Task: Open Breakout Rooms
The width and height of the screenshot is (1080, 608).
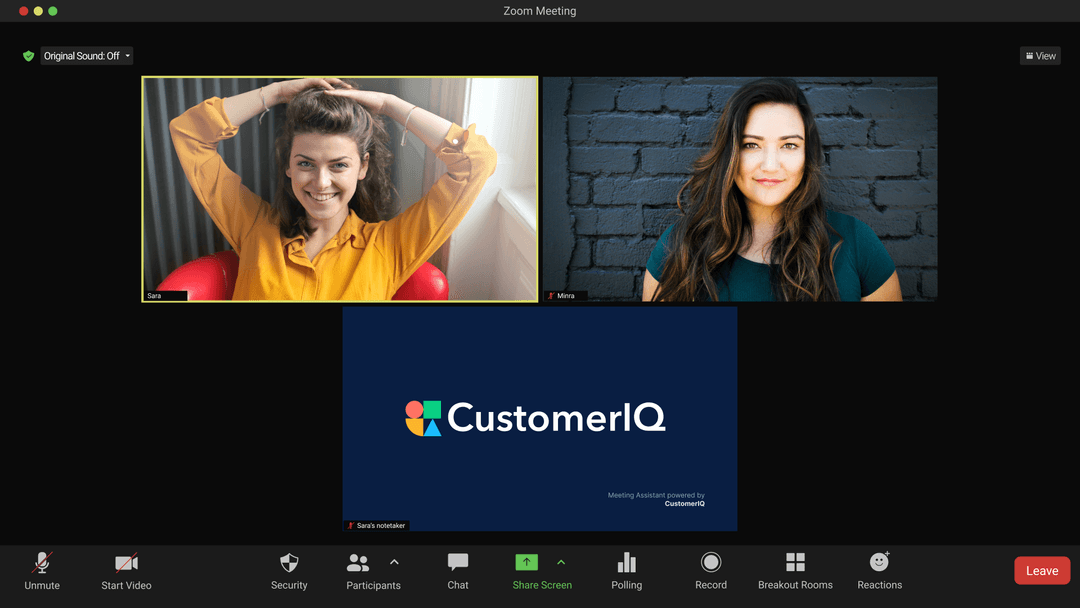Action: tap(795, 571)
